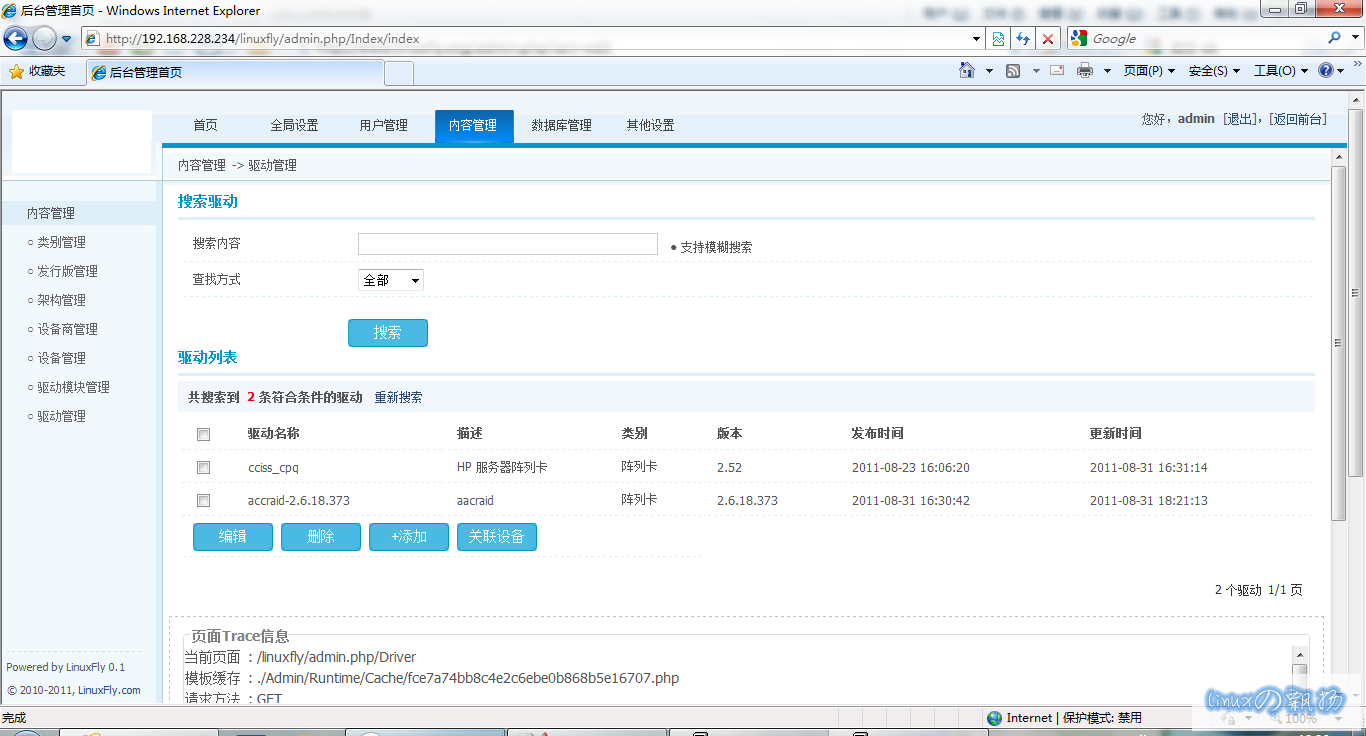1366x736 pixels.
Task: Click the browser Back arrow button
Action: (16, 39)
